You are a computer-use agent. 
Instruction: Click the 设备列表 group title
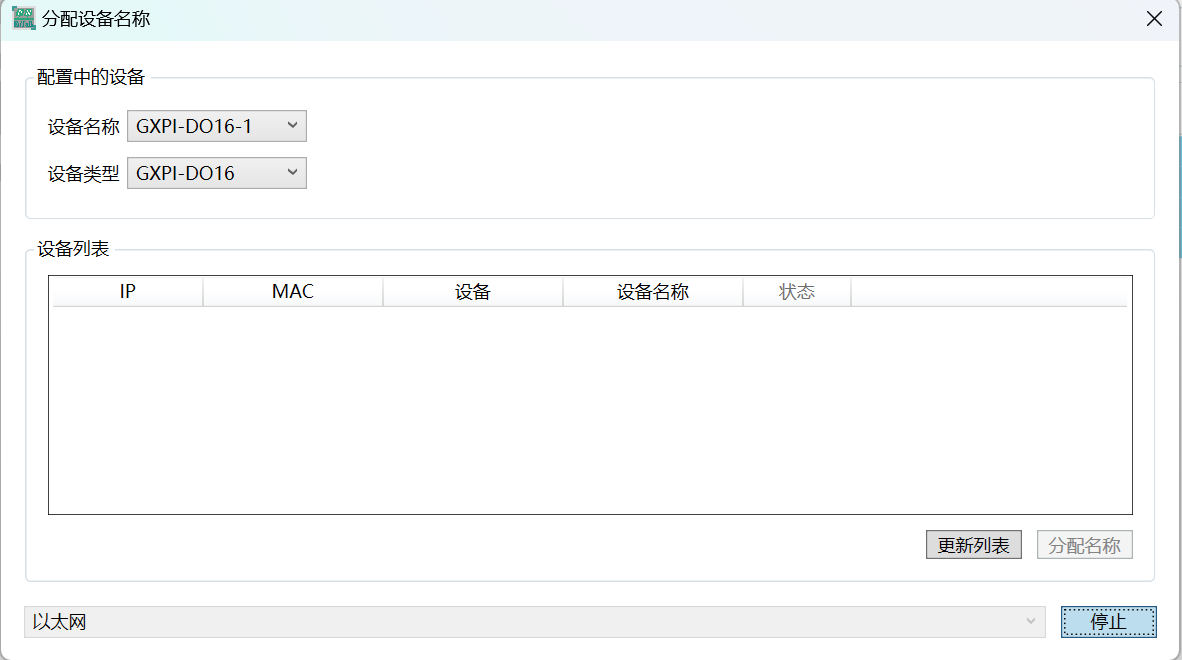click(73, 249)
